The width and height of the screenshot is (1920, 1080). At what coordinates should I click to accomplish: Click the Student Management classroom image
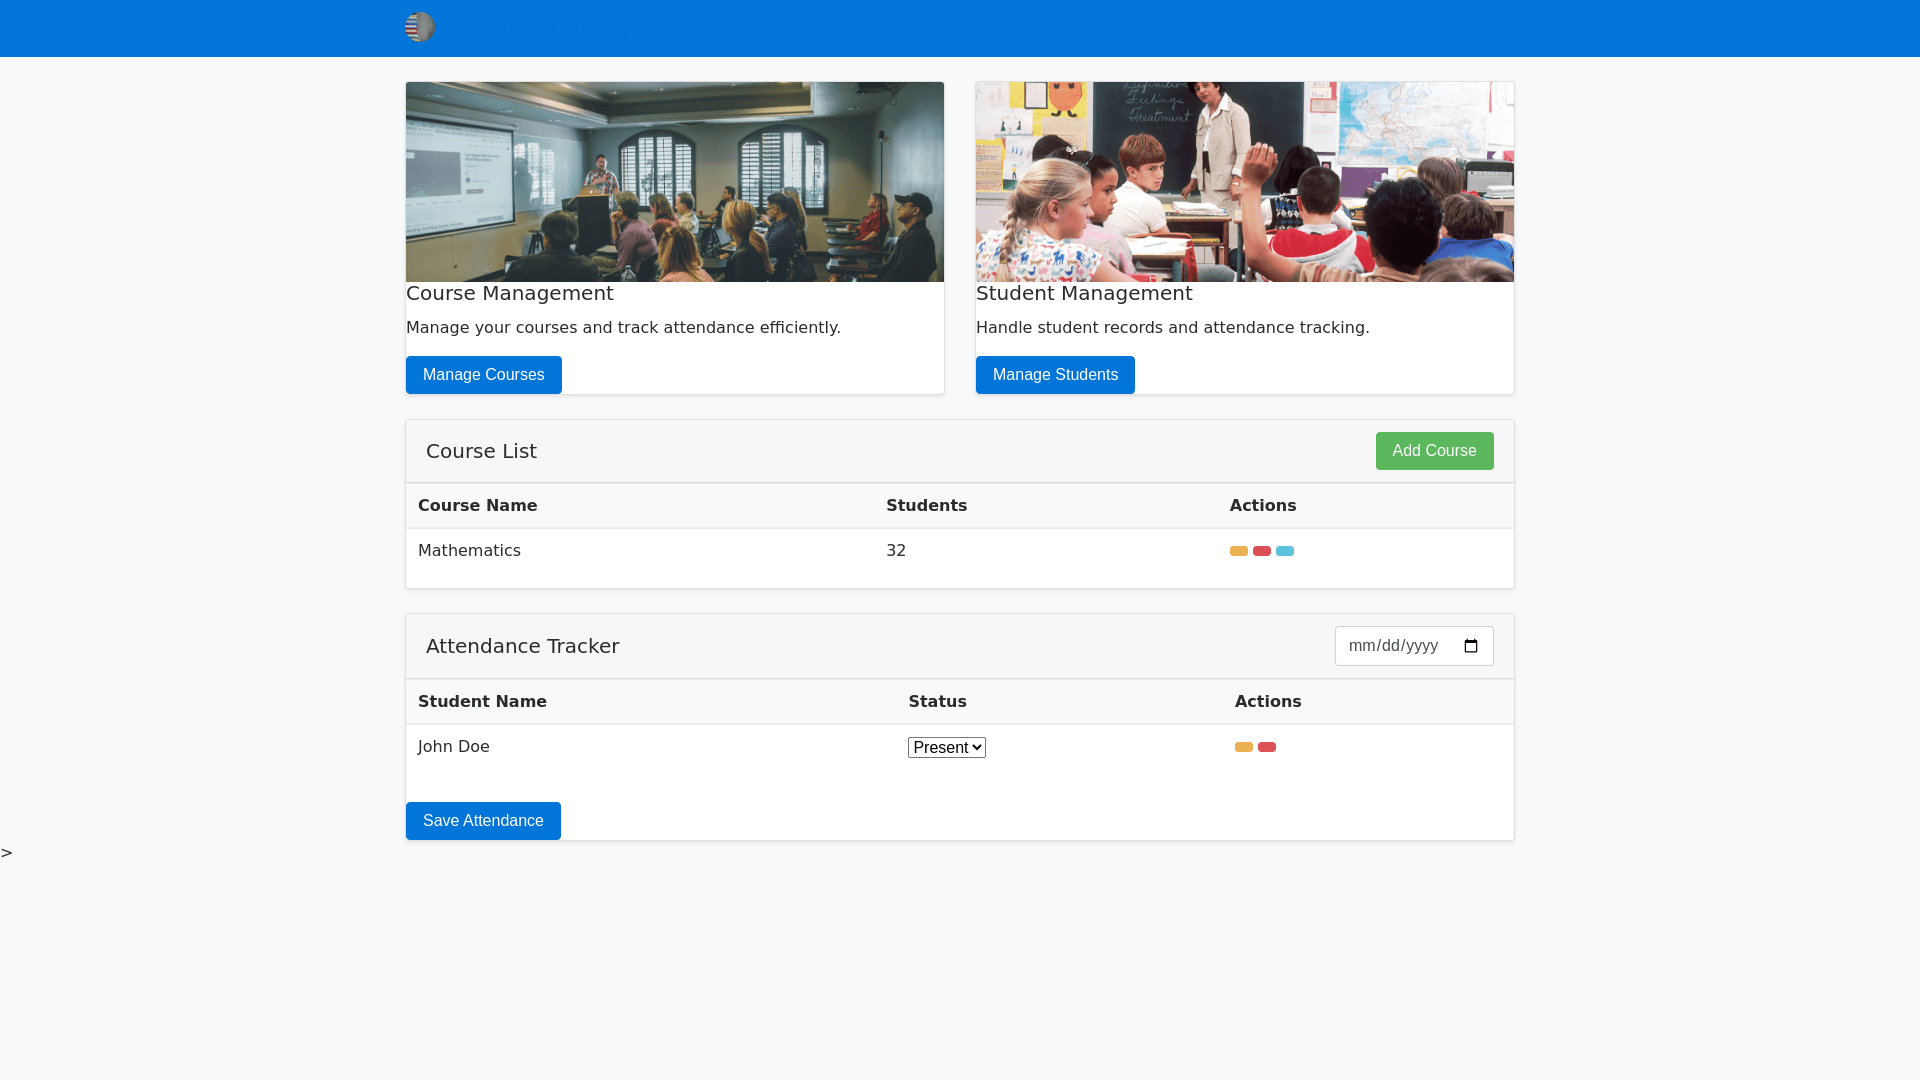coord(1244,182)
